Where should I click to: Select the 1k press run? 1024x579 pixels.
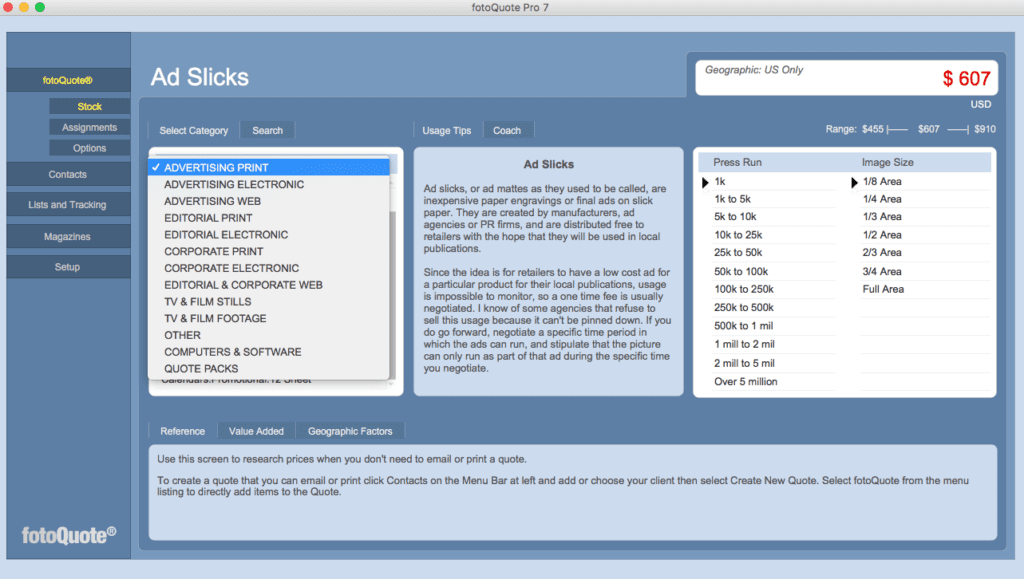click(720, 181)
